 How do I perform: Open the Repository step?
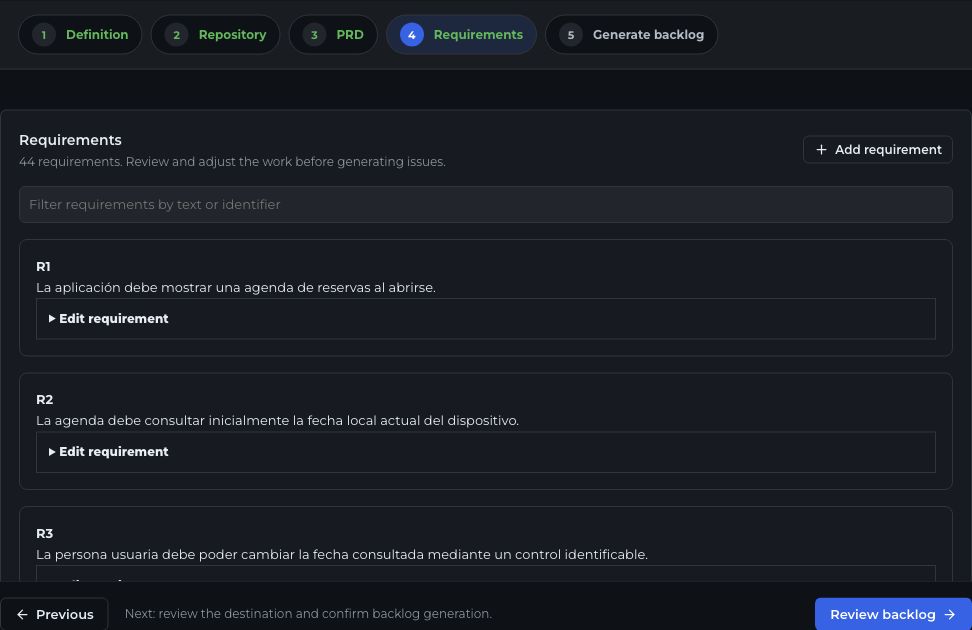[x=215, y=35]
